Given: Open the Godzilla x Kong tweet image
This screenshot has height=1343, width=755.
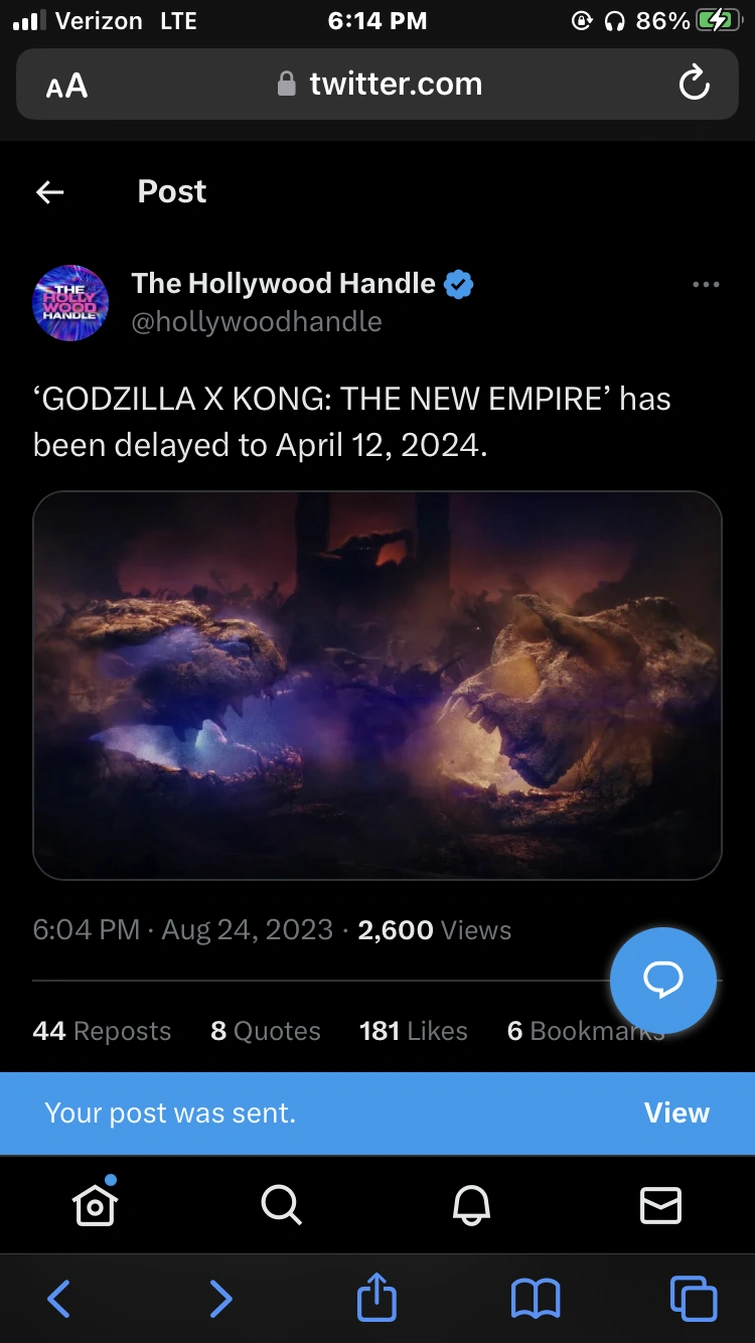Looking at the screenshot, I should coord(377,685).
